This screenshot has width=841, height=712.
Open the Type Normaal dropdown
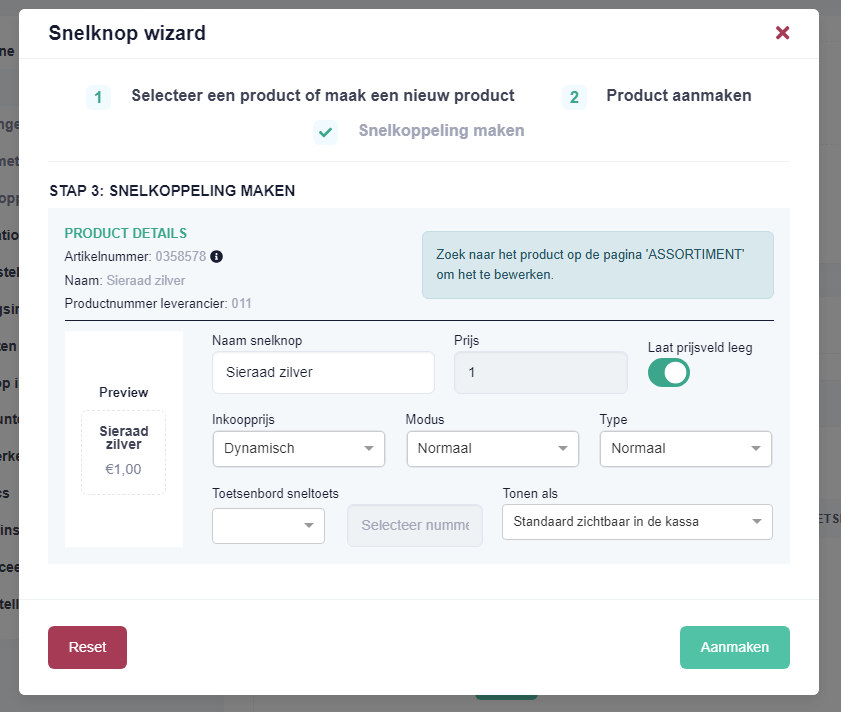point(685,449)
